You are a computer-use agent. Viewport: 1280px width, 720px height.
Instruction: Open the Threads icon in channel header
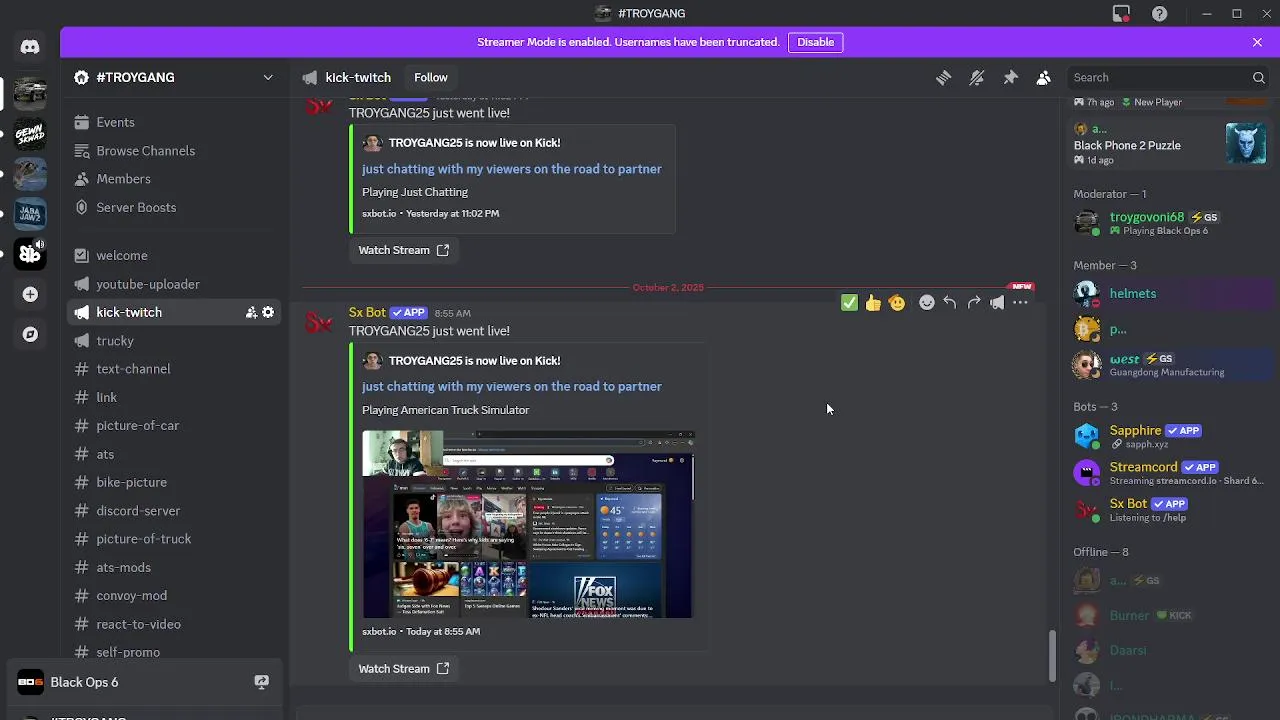point(943,77)
